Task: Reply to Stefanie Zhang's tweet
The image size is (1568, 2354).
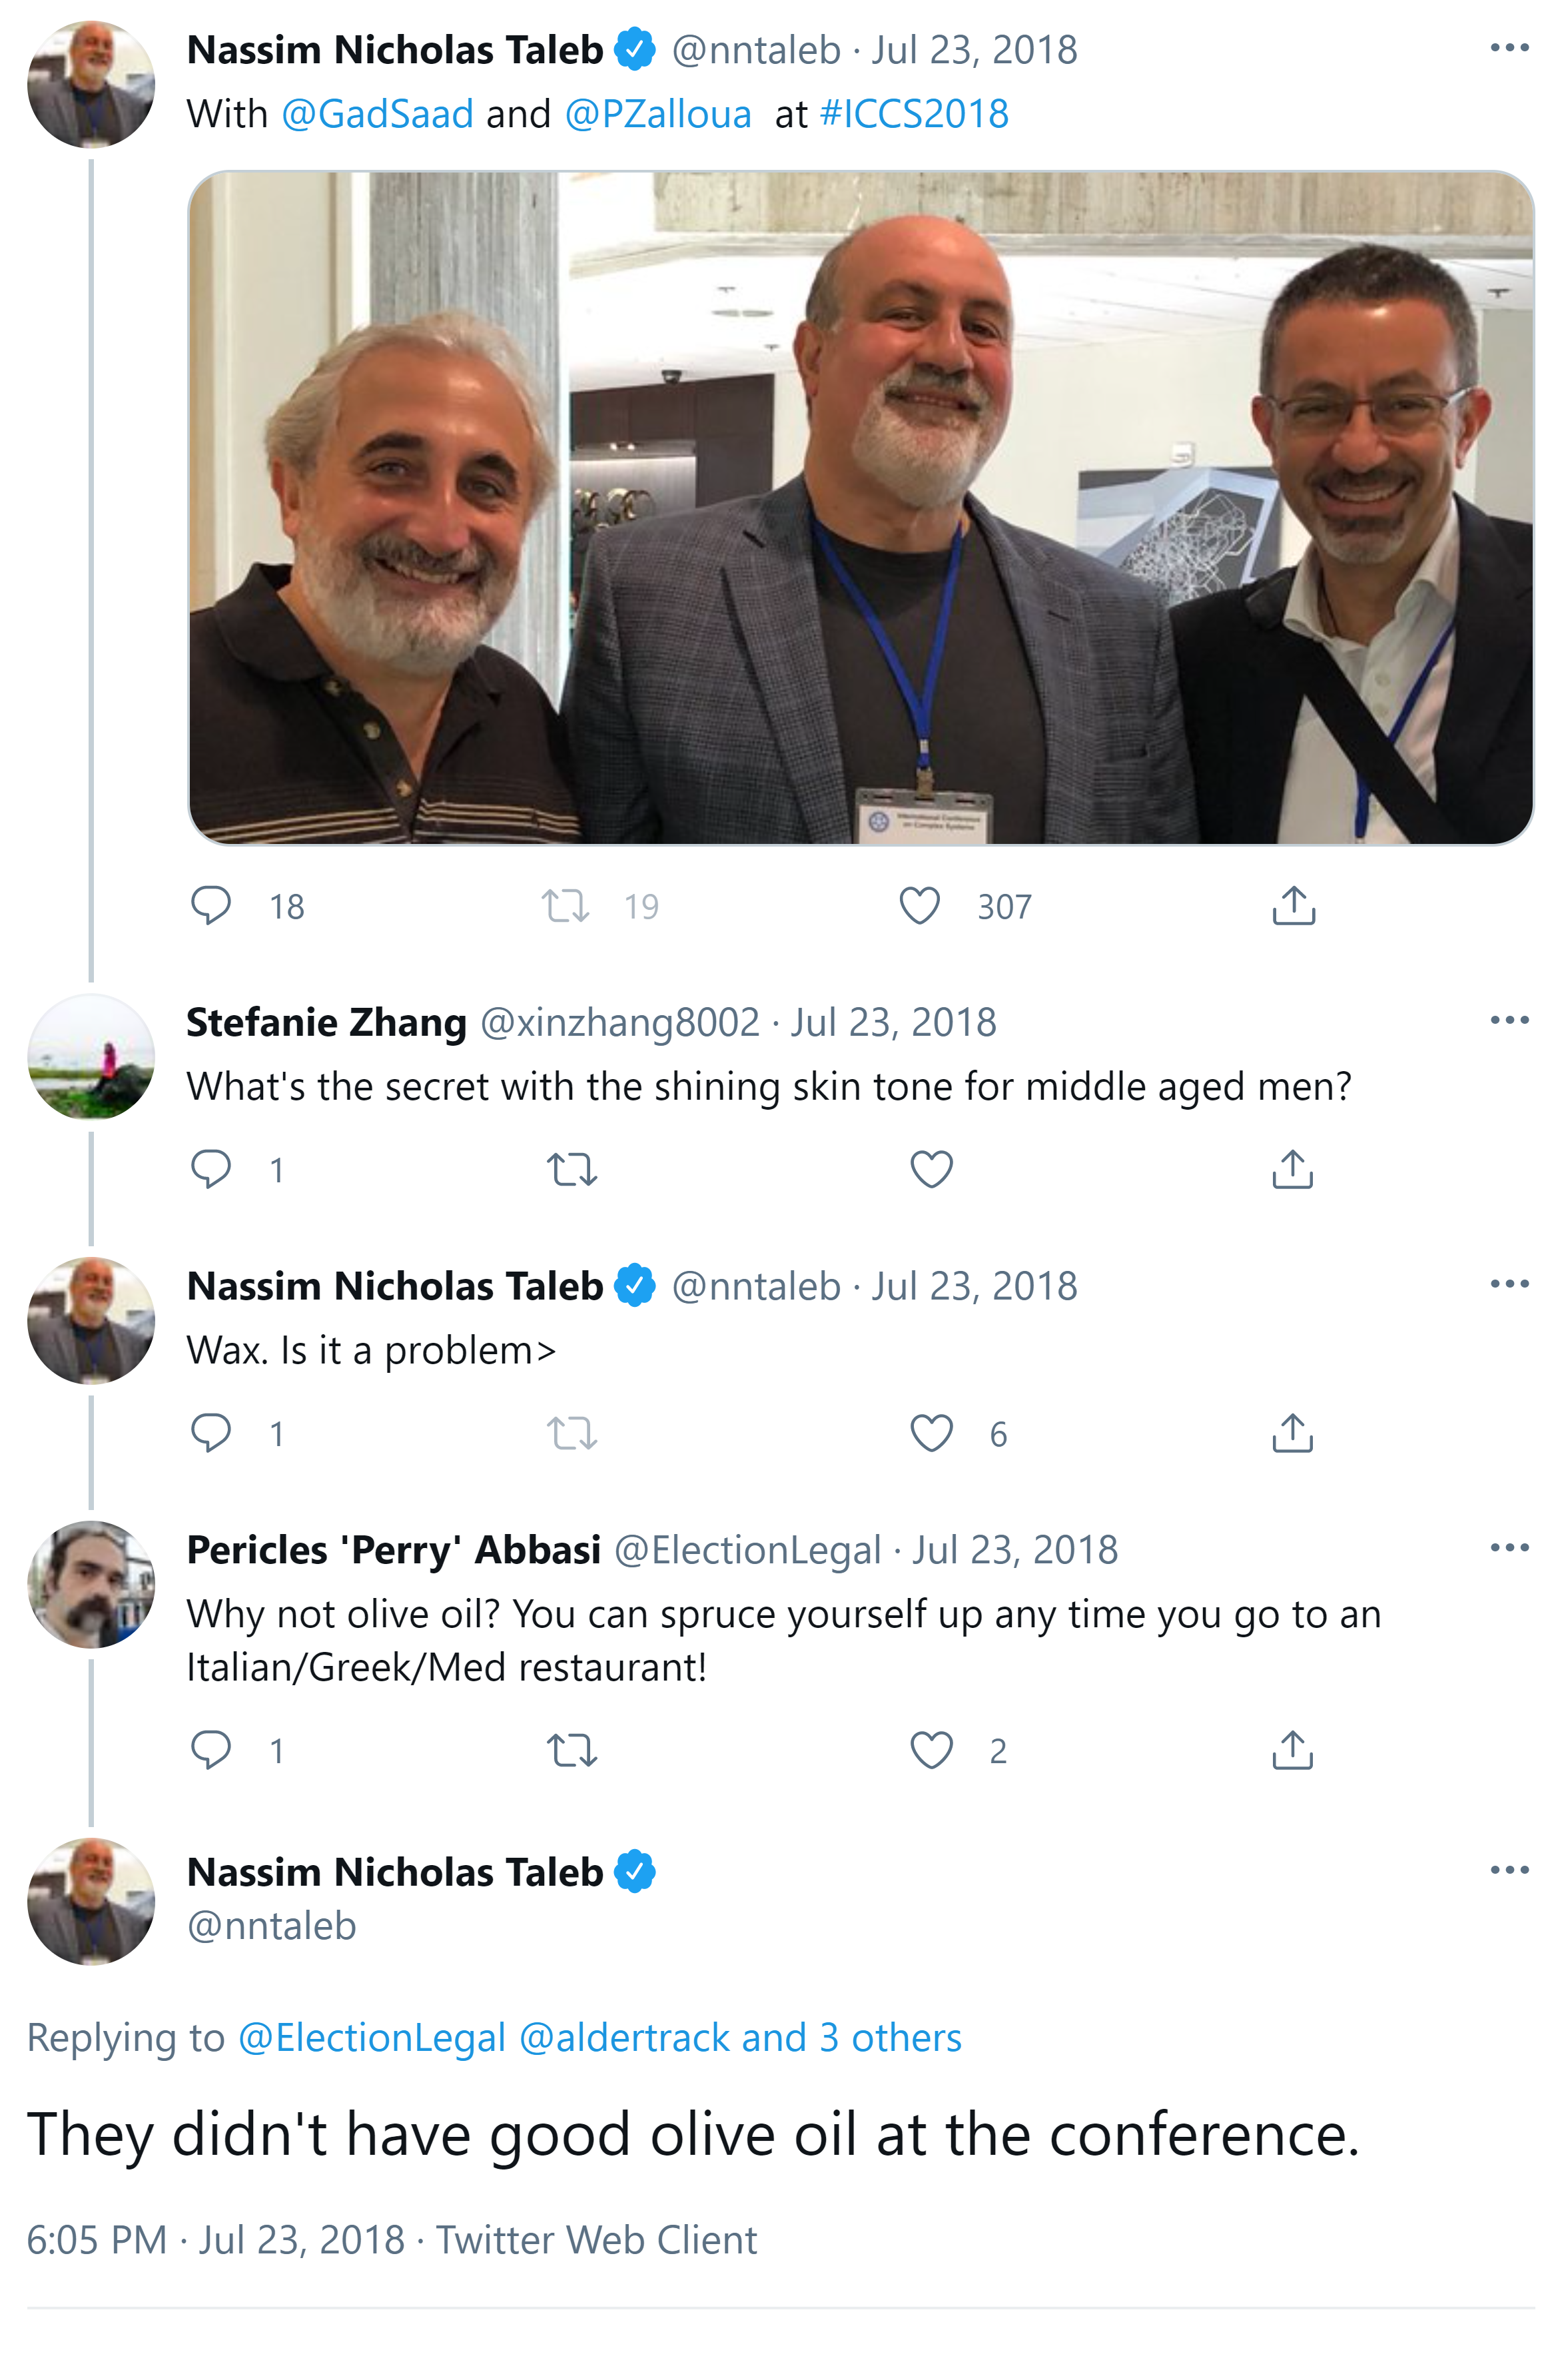Action: click(211, 1168)
